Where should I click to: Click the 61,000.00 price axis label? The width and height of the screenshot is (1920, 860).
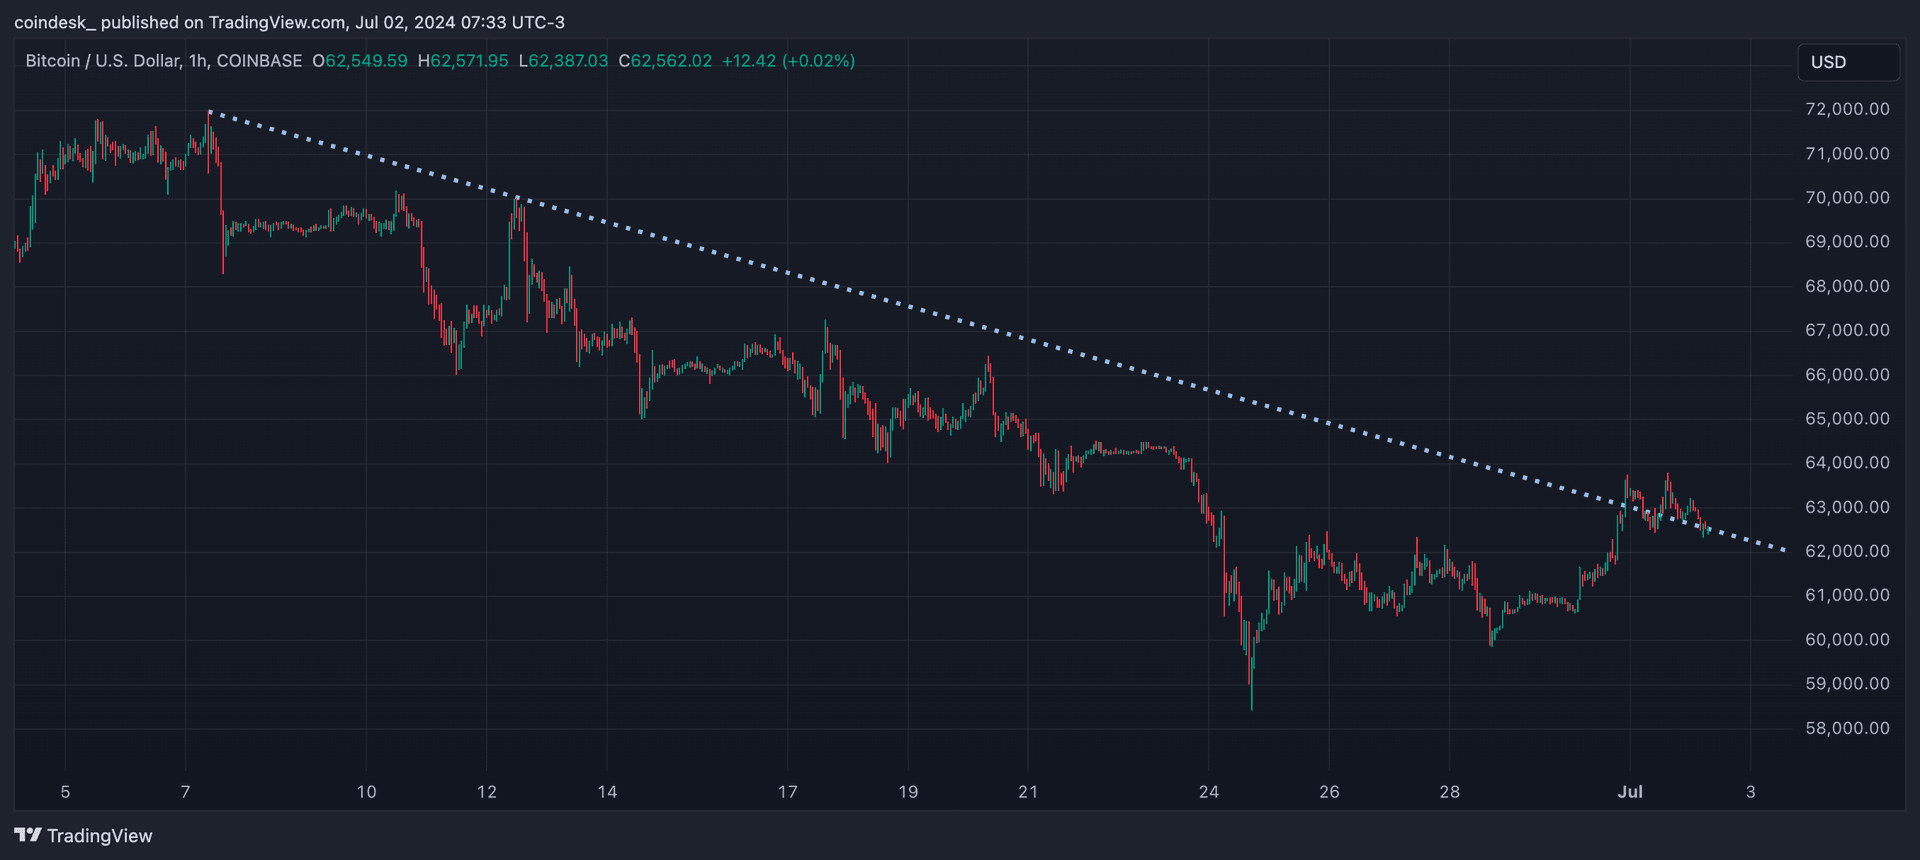click(x=1847, y=595)
